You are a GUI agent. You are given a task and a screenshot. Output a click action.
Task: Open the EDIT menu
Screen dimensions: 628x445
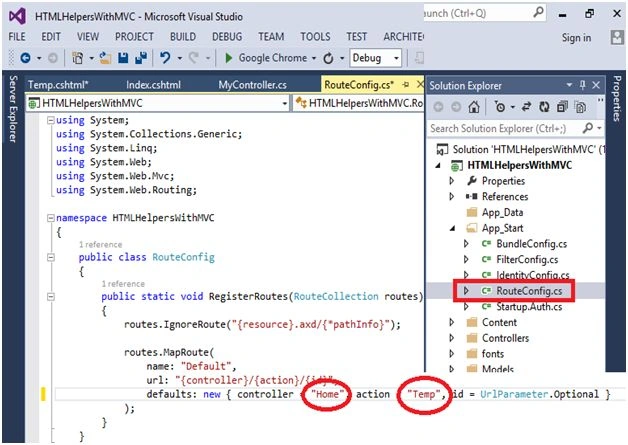[x=51, y=37]
